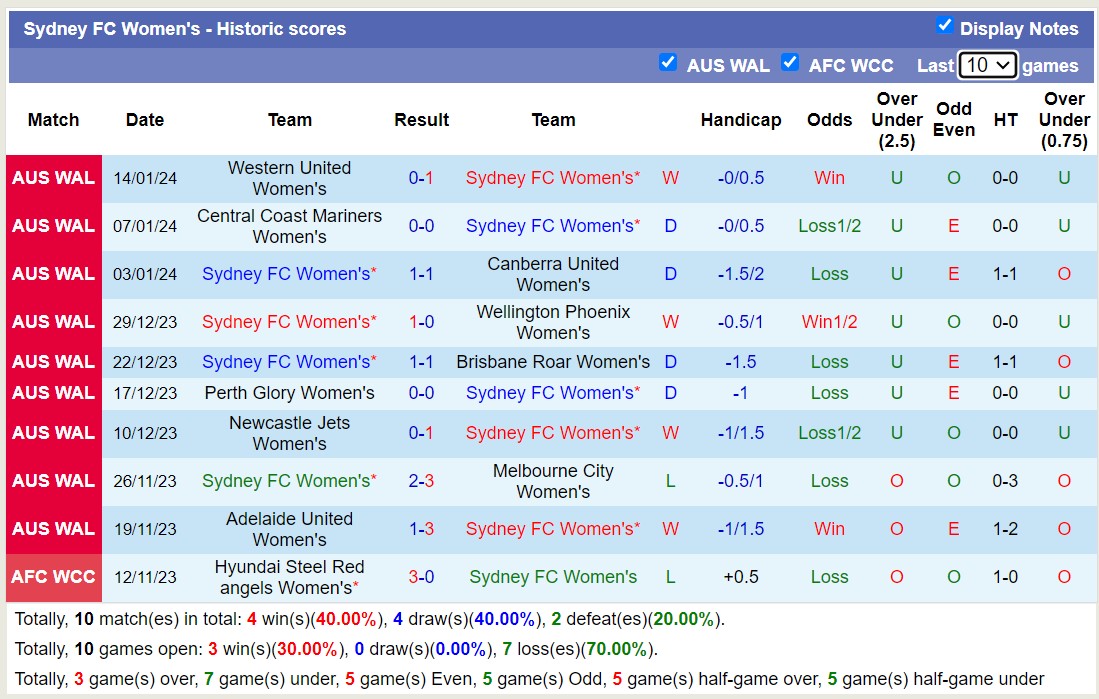Viewport: 1099px width, 699px height.
Task: Click the Win odds entry on the first row
Action: point(829,177)
